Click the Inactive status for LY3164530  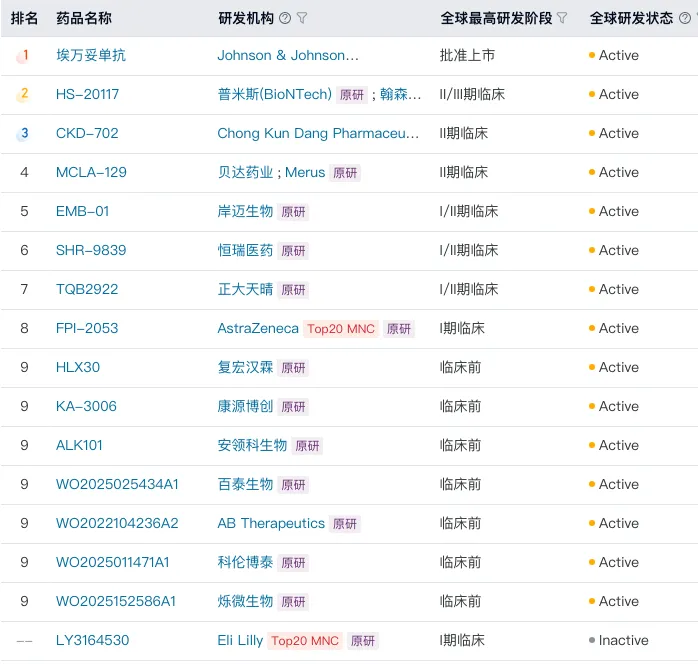(622, 641)
